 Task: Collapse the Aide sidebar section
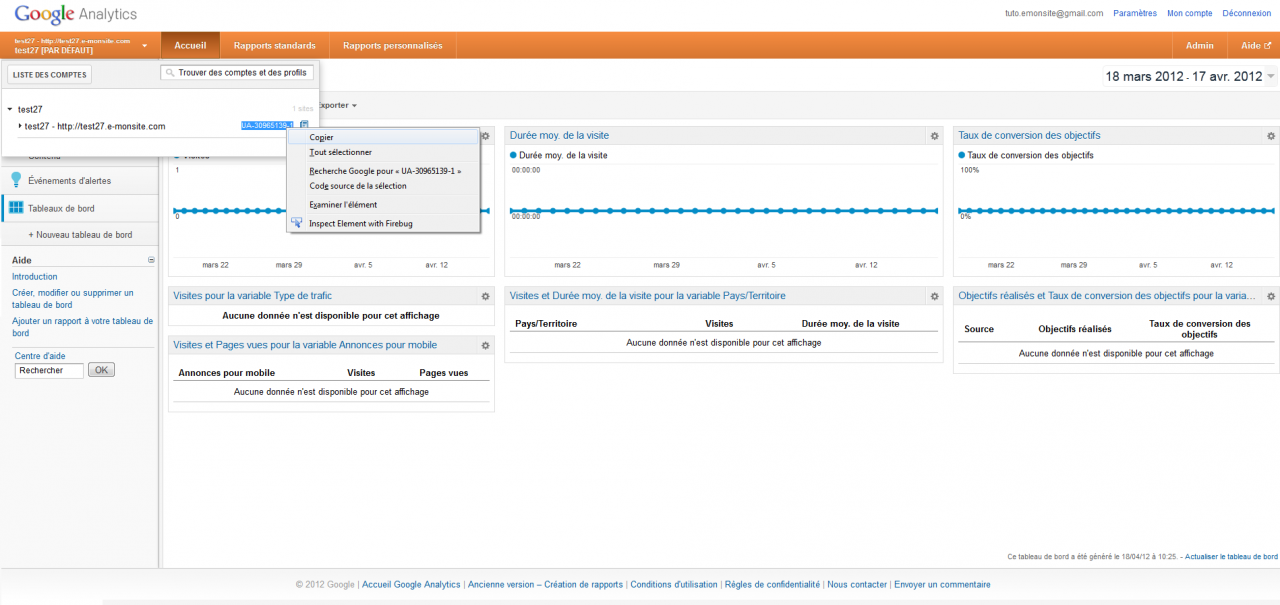coord(152,260)
